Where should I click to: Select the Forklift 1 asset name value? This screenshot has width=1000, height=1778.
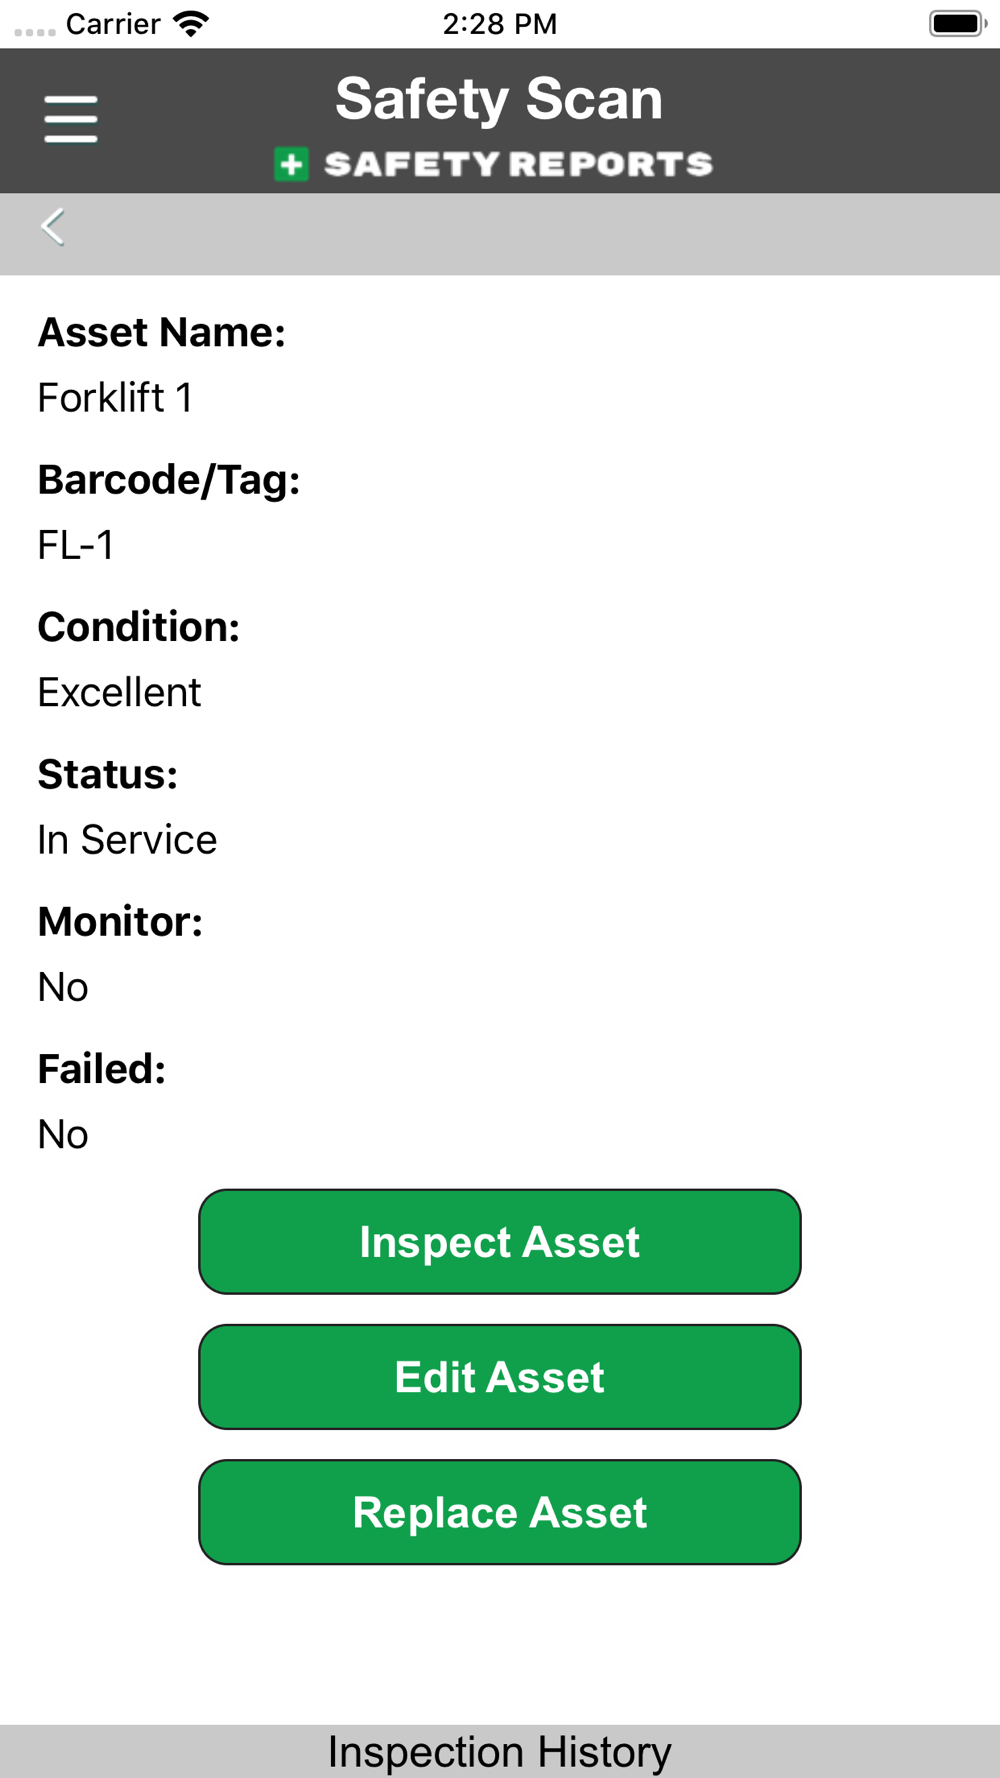[x=115, y=398]
